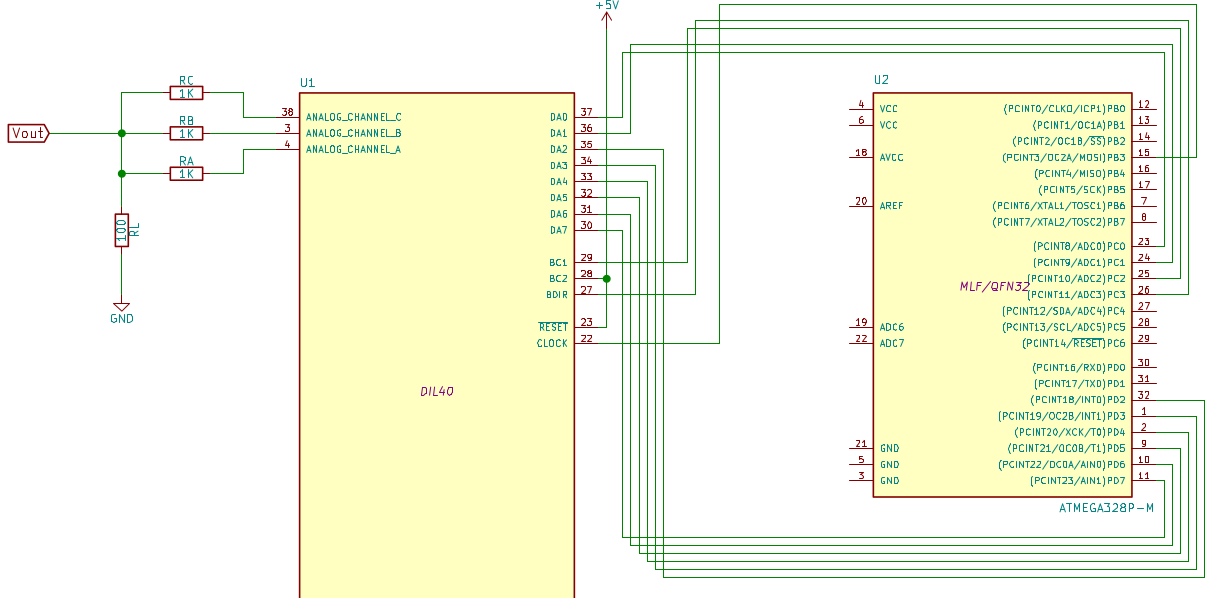1215x598 pixels.
Task: Select the ATMEGA328P-M value label
Action: pos(1106,508)
